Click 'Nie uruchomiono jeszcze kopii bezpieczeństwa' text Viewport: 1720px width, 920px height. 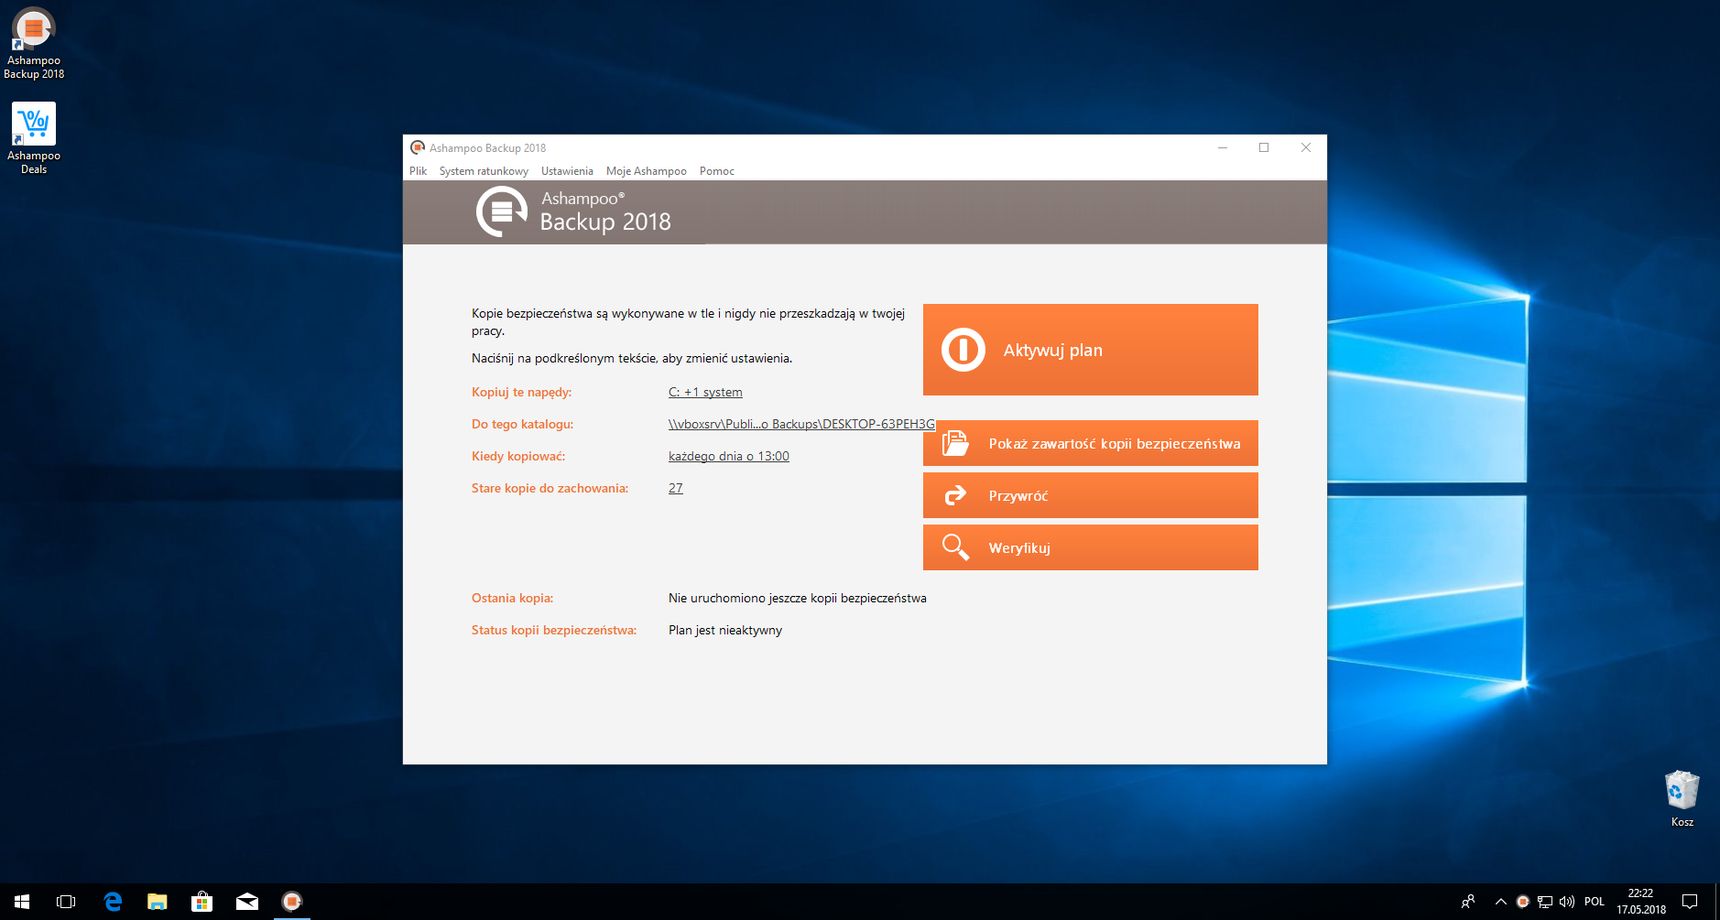pyautogui.click(x=797, y=598)
